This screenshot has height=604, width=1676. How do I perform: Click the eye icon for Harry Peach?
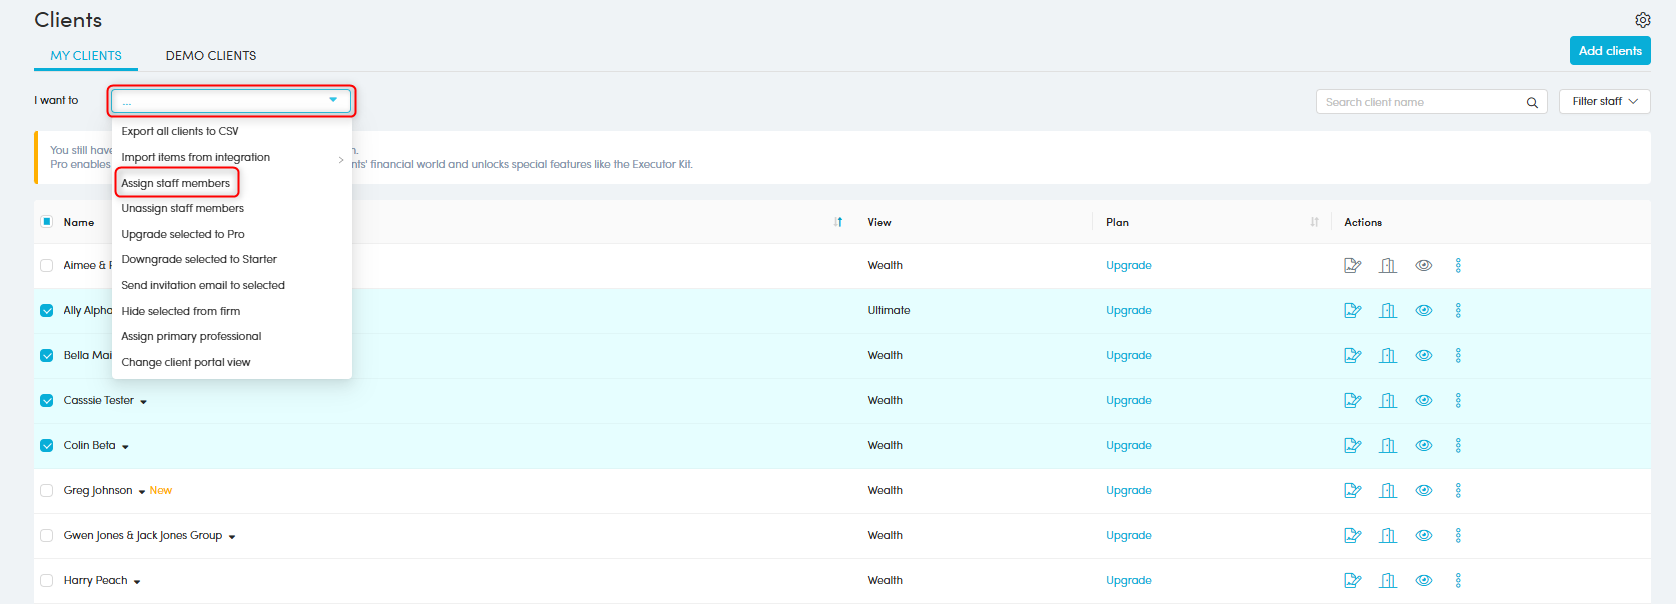[x=1423, y=580]
